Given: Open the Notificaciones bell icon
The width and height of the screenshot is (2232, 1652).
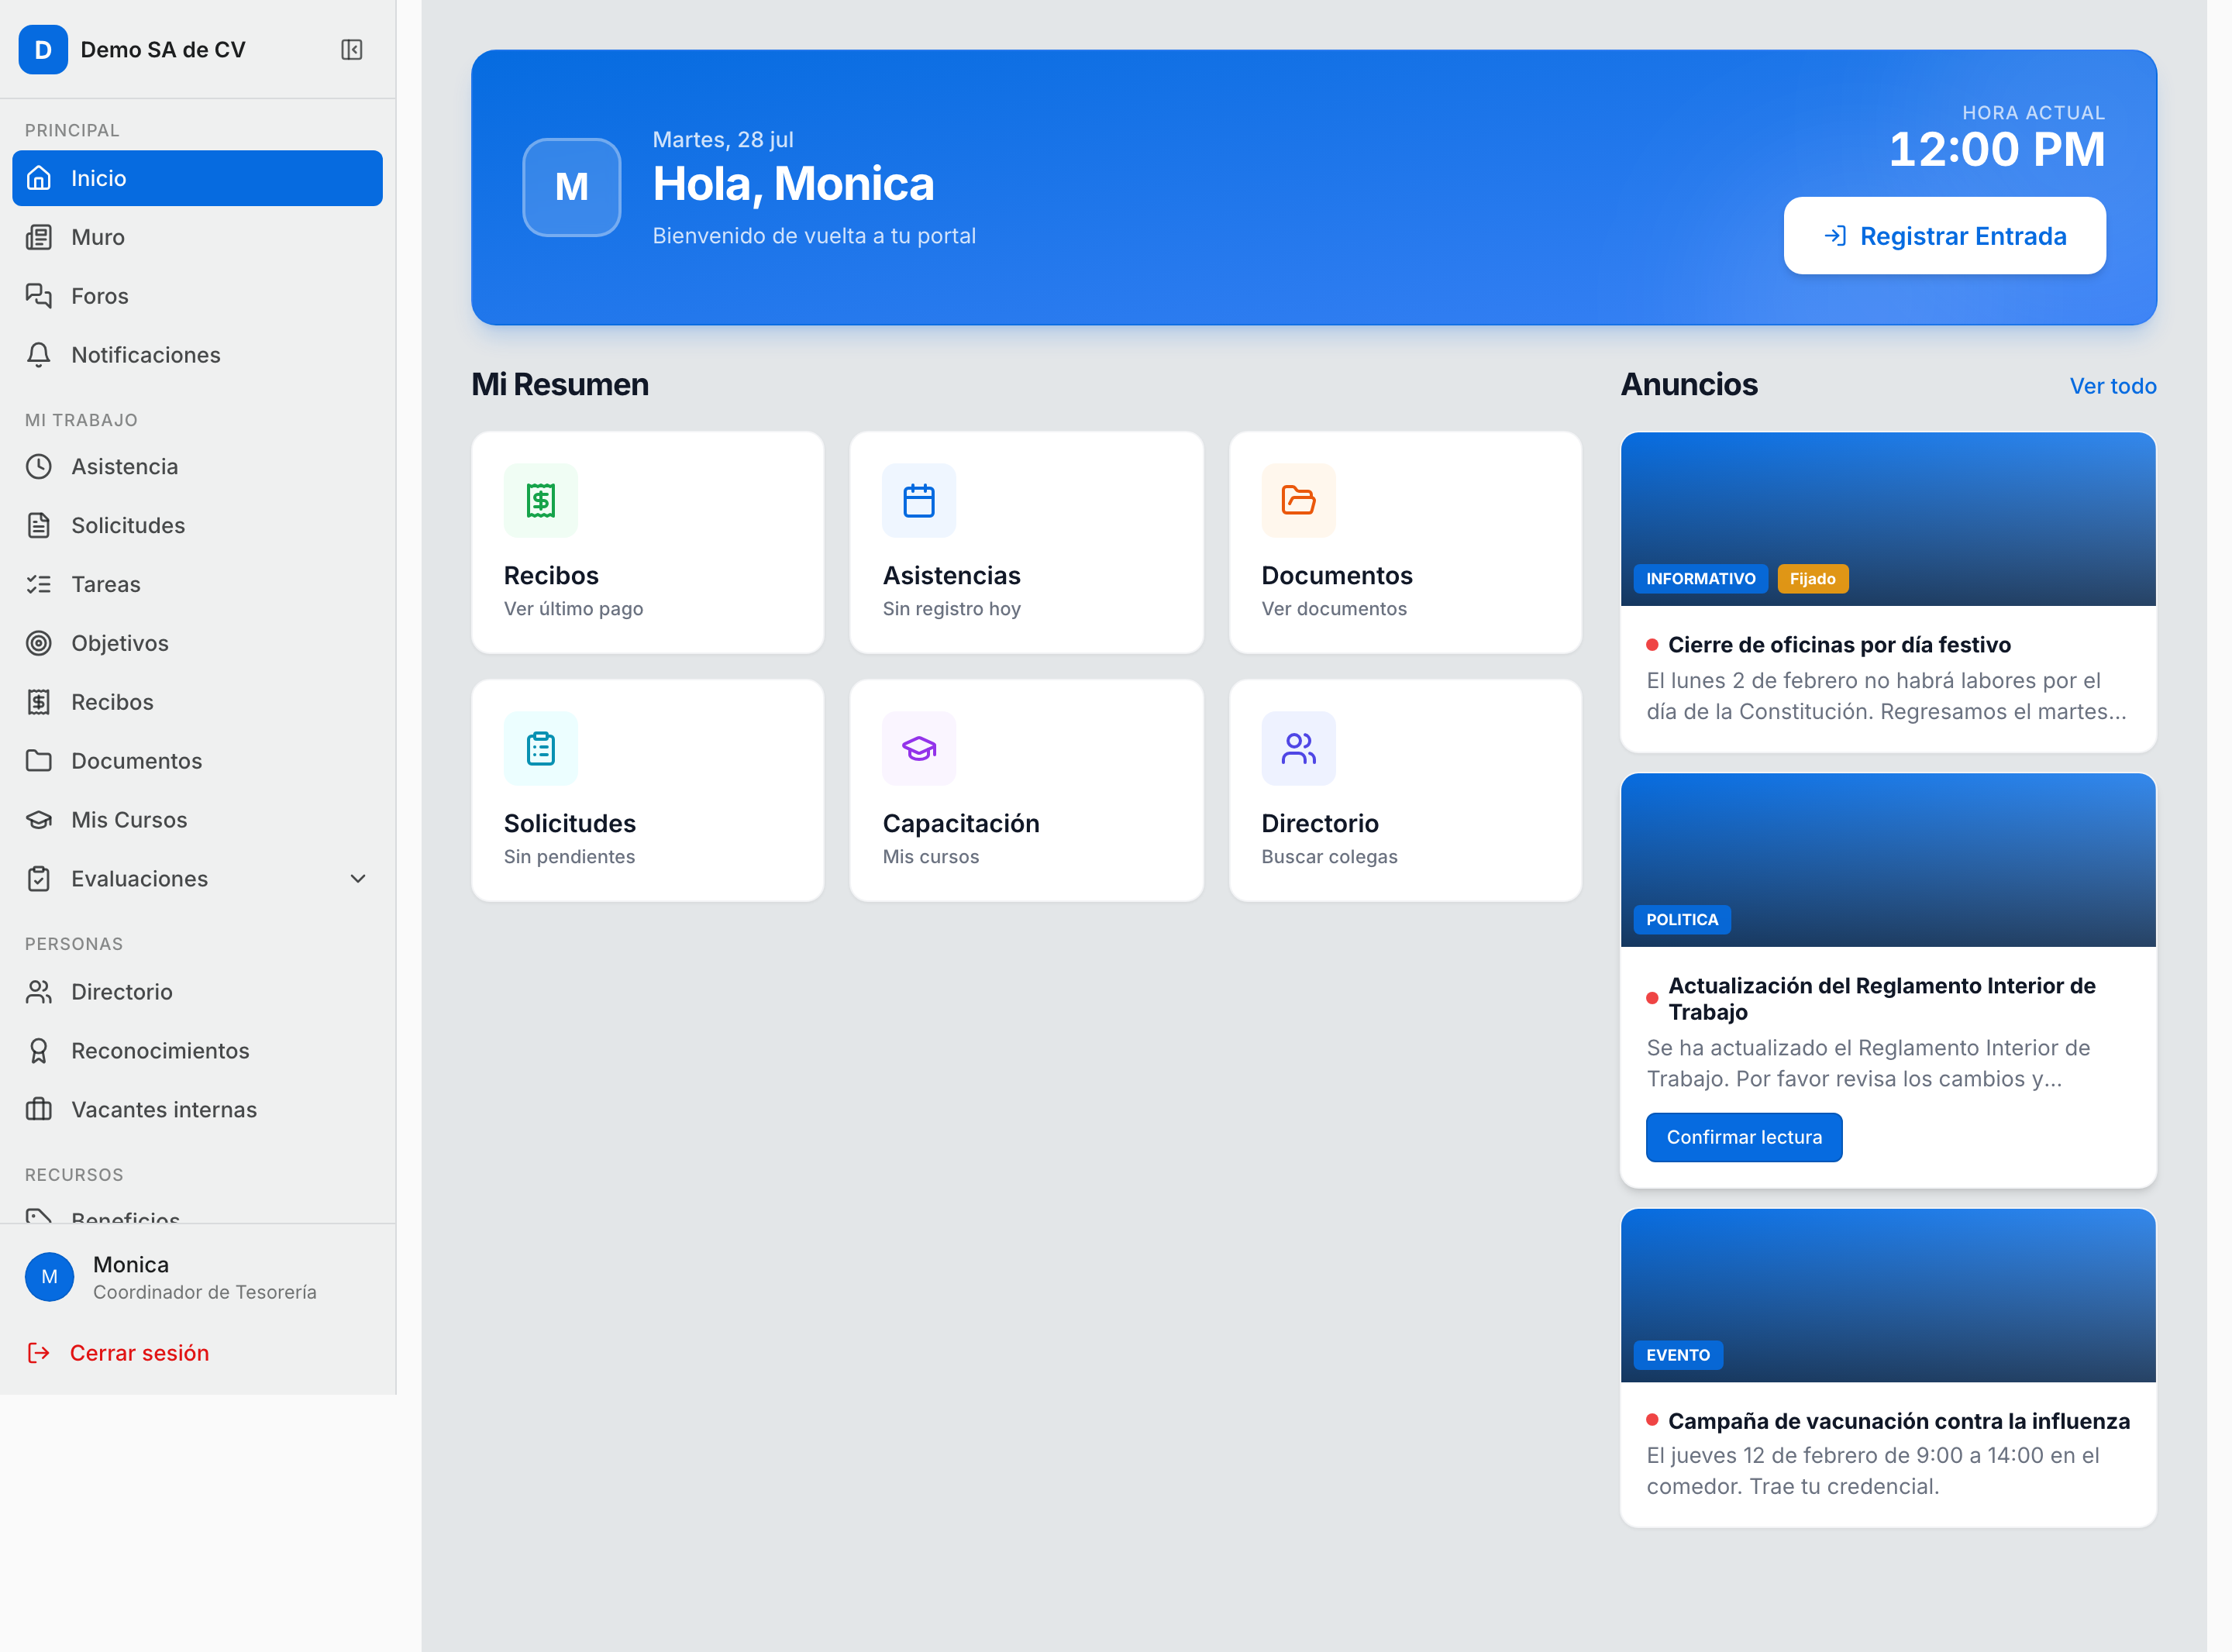Looking at the screenshot, I should pos(39,355).
